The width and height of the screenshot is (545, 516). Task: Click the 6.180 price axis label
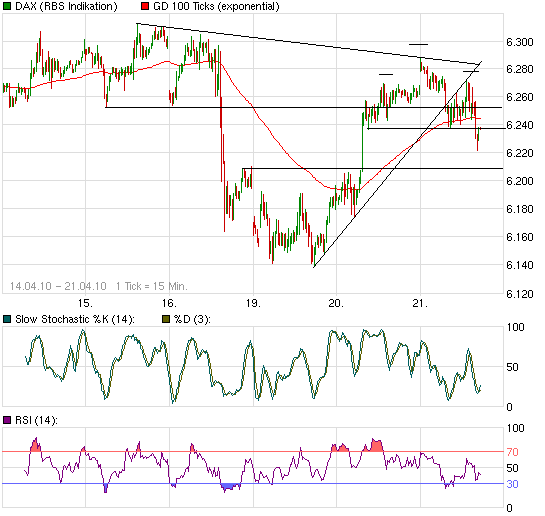coord(520,209)
